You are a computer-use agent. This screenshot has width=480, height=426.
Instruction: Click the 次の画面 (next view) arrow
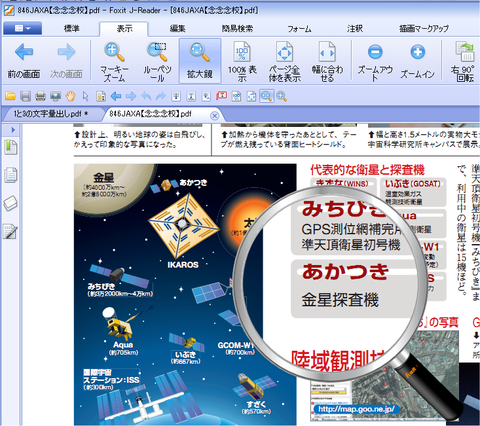point(66,61)
